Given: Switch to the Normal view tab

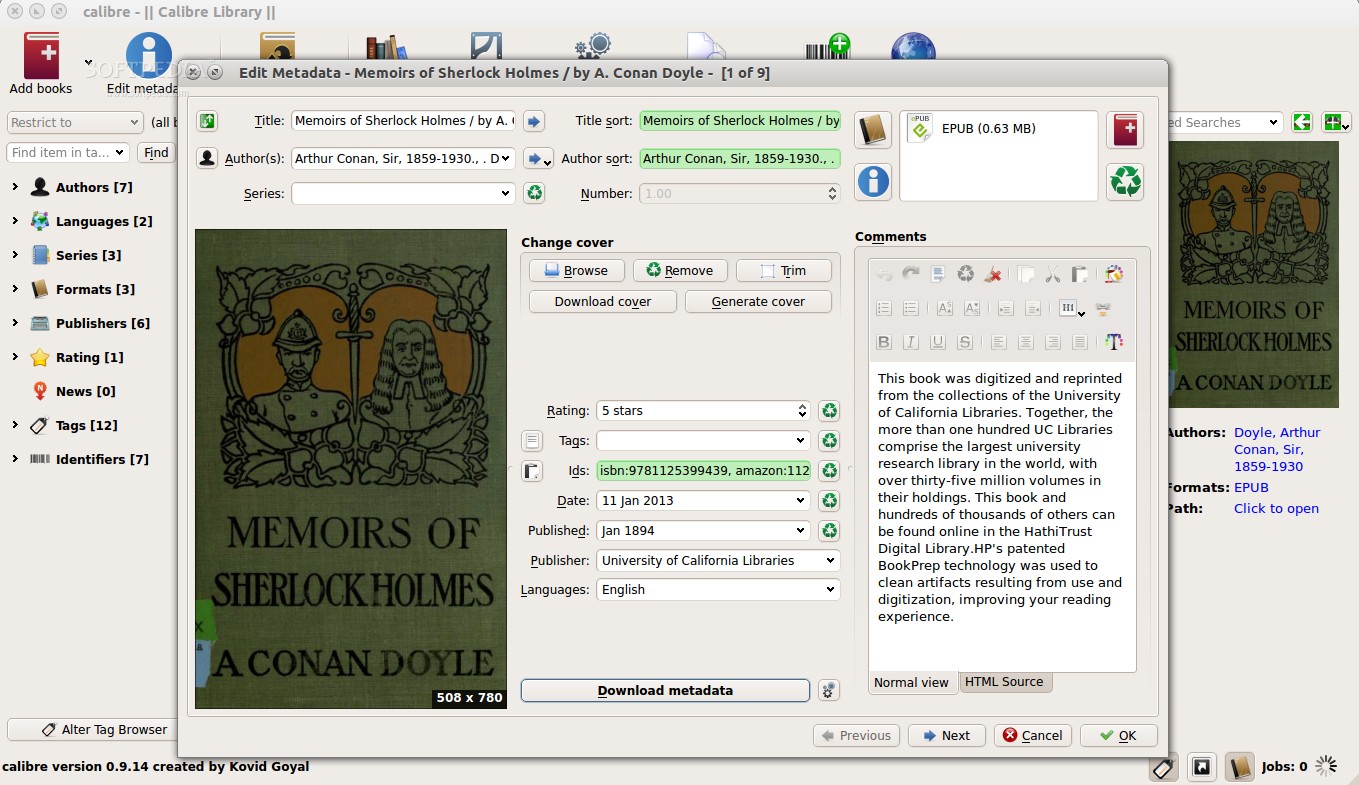Looking at the screenshot, I should tap(910, 682).
